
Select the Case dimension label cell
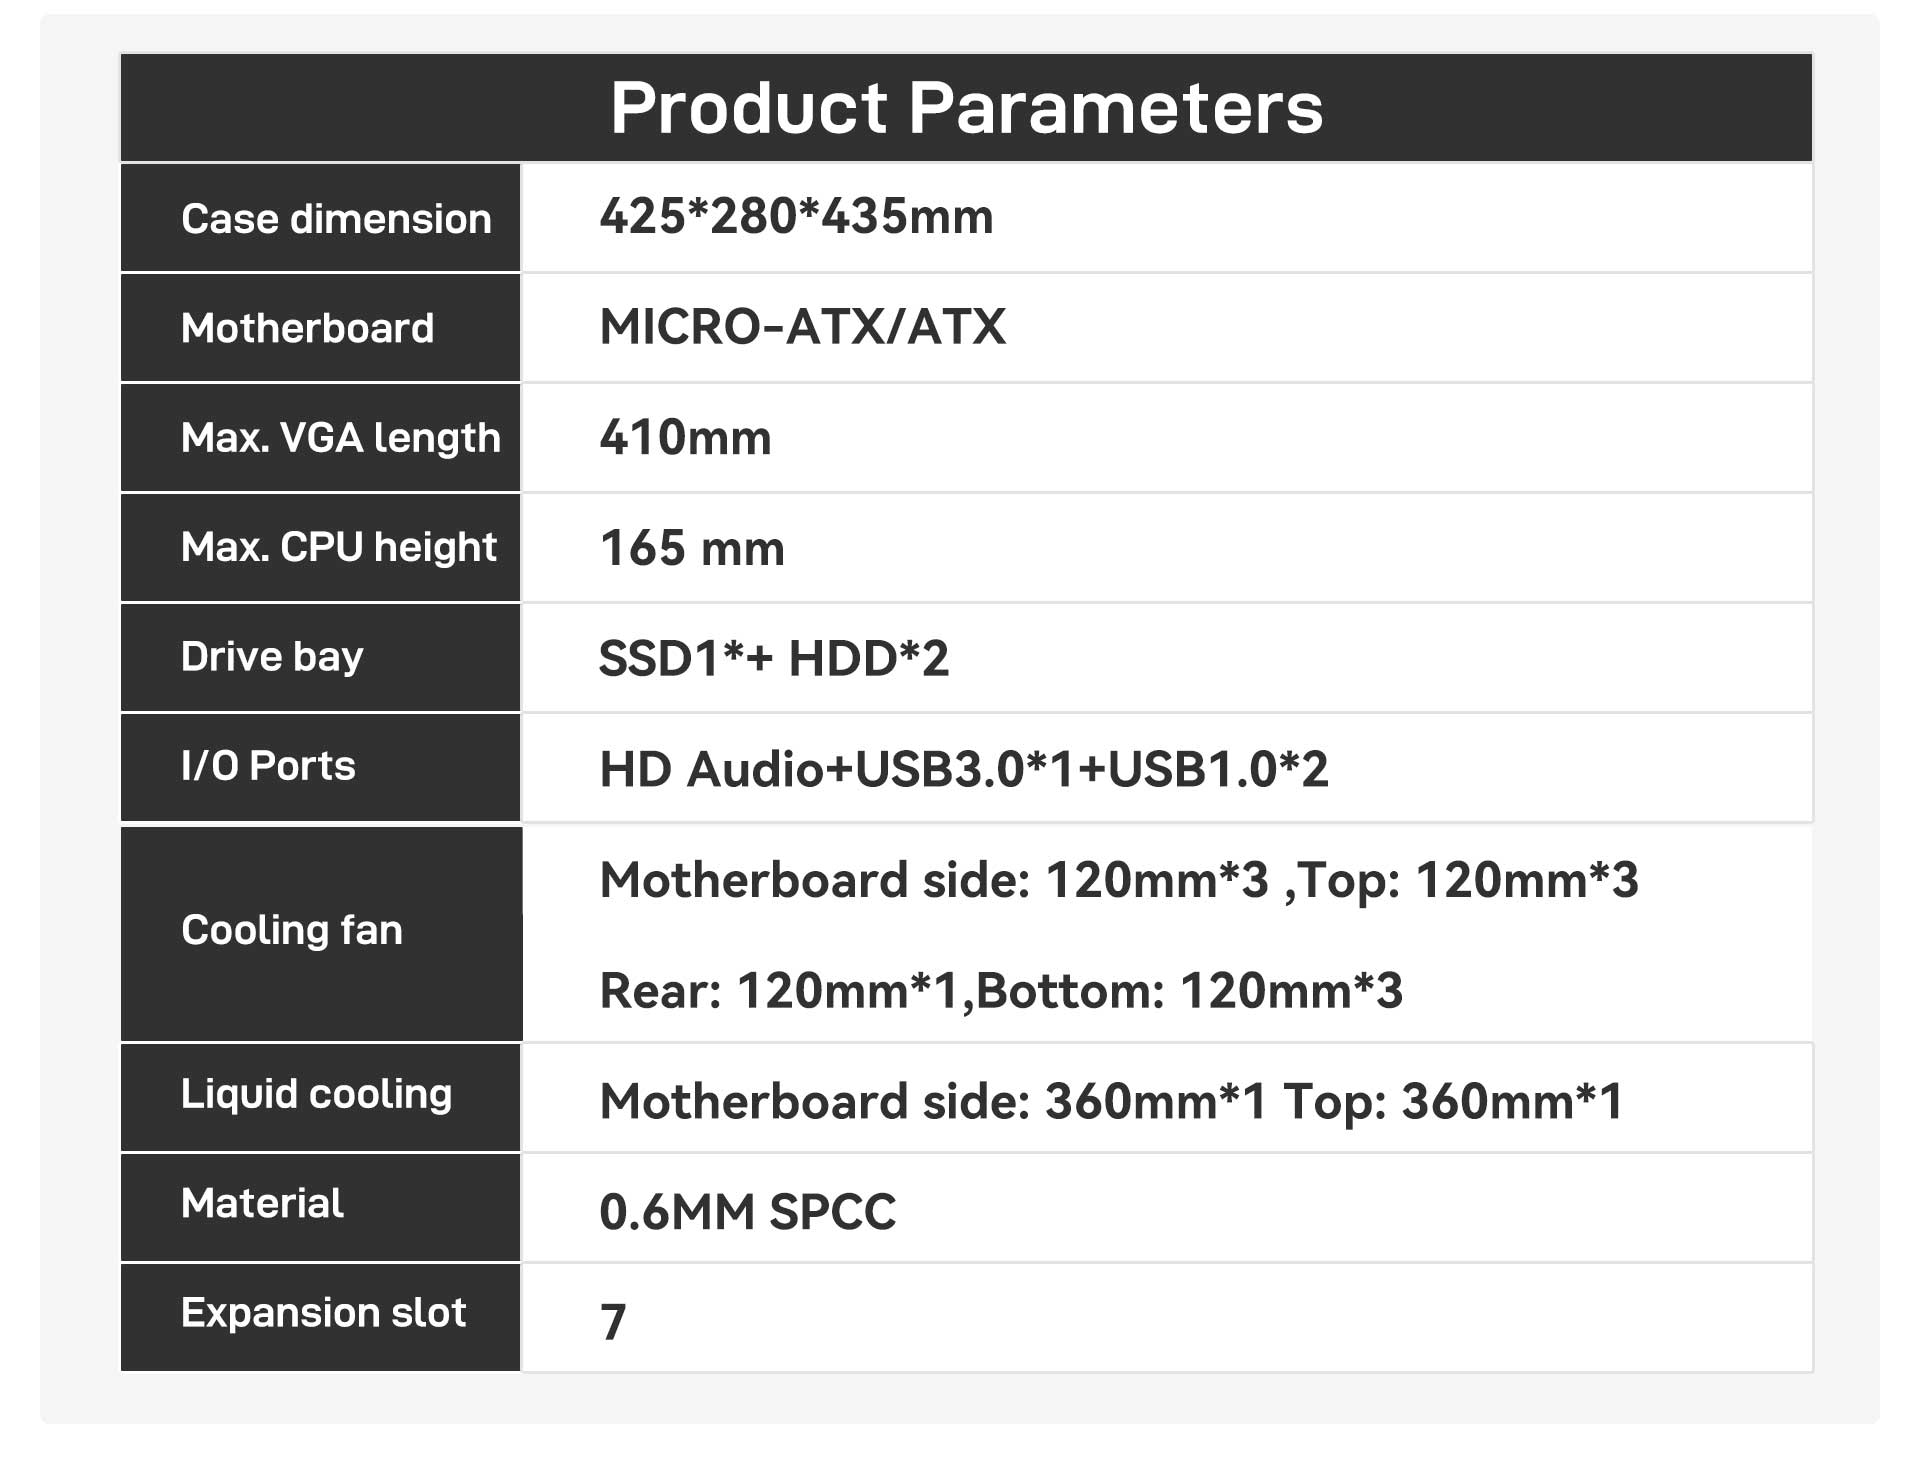pos(320,218)
